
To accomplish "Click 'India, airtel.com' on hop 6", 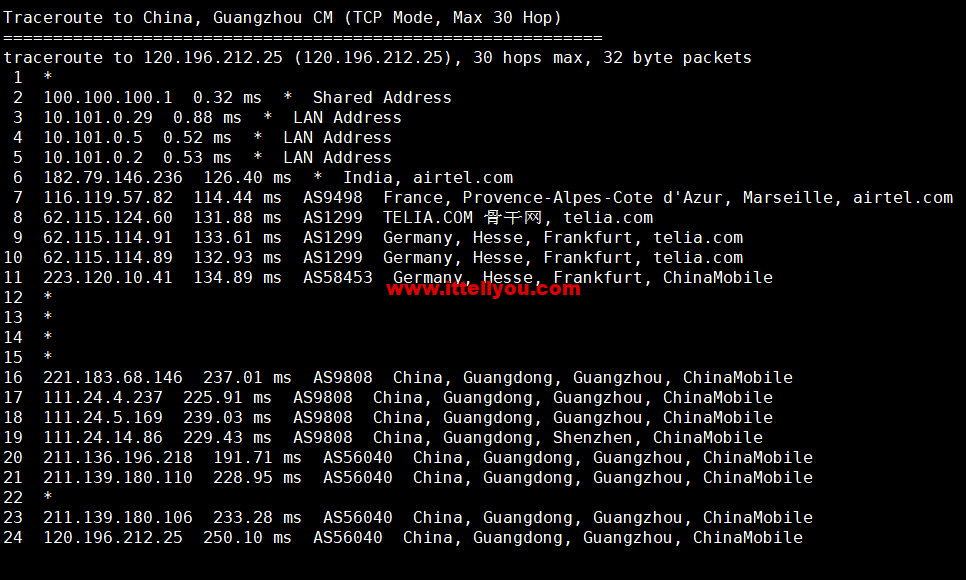I will click(428, 178).
